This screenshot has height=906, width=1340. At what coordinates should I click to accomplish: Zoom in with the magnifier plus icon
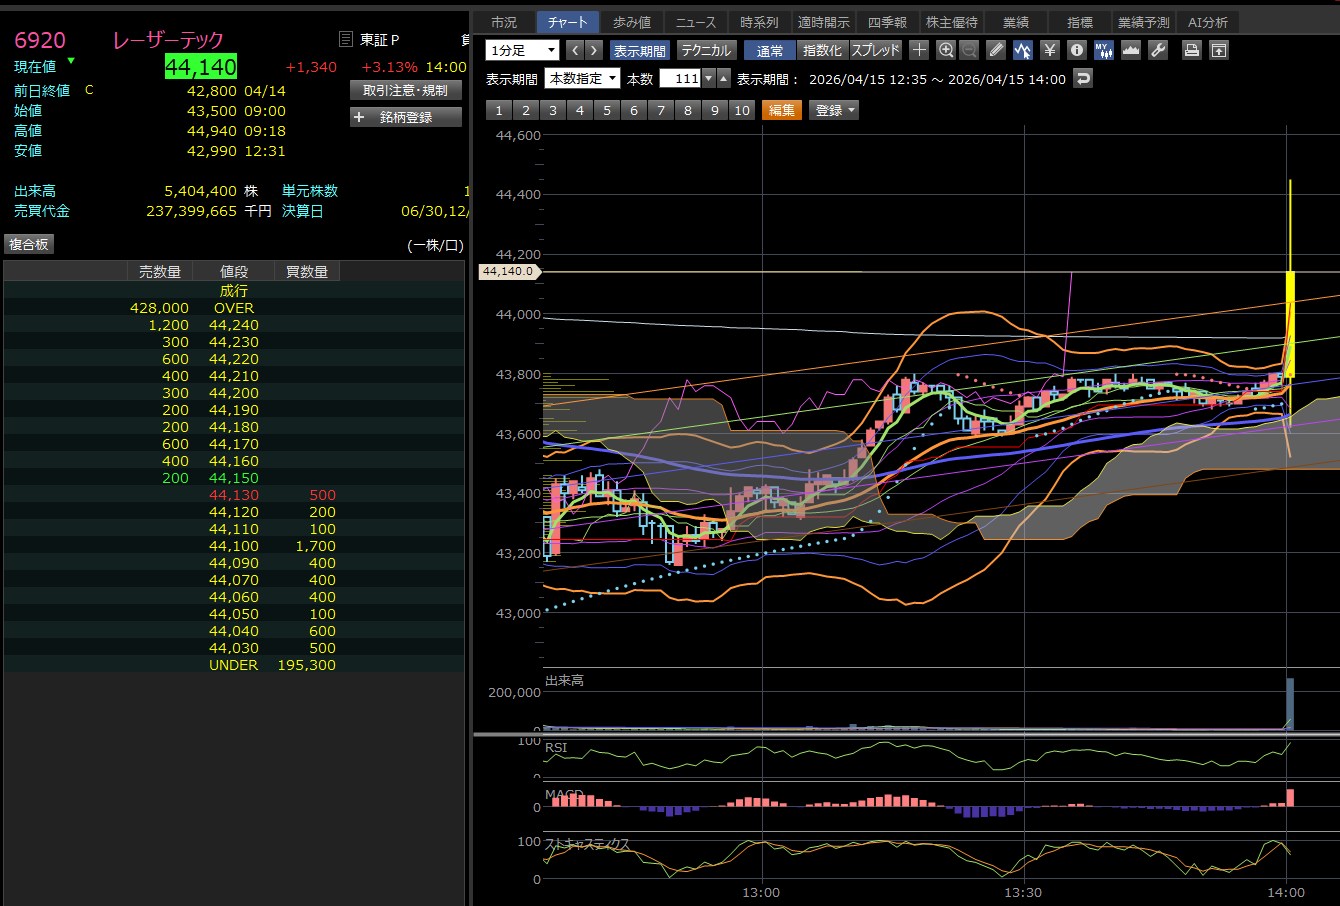click(945, 50)
